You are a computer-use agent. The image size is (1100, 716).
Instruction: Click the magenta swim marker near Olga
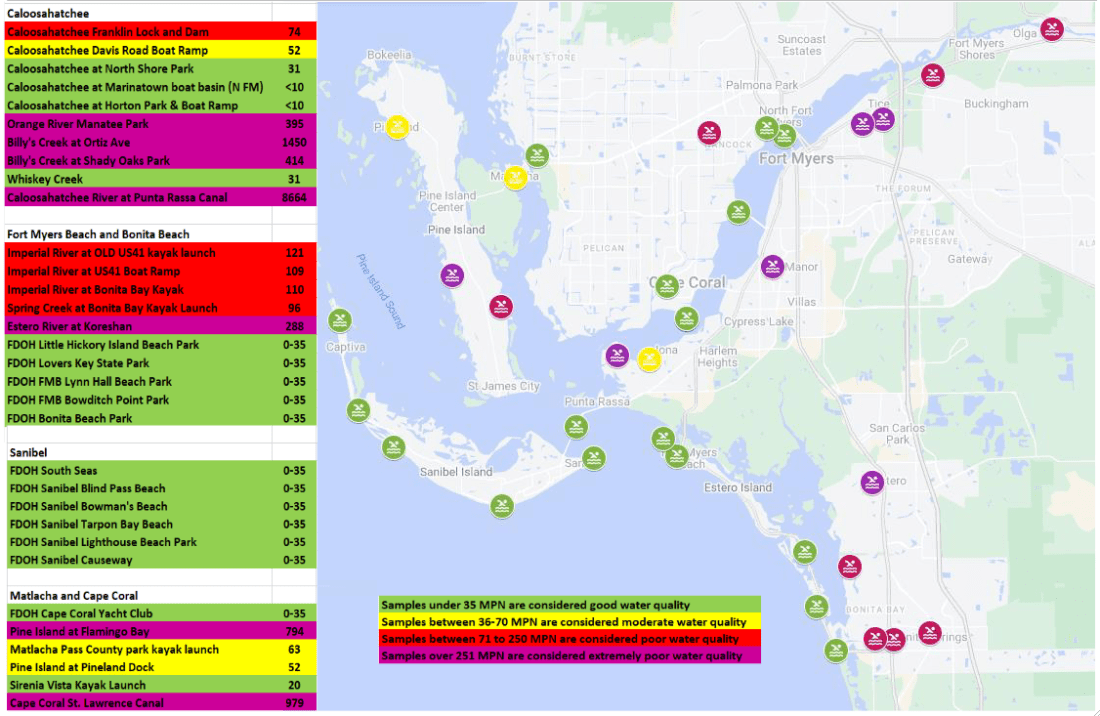click(x=1052, y=29)
